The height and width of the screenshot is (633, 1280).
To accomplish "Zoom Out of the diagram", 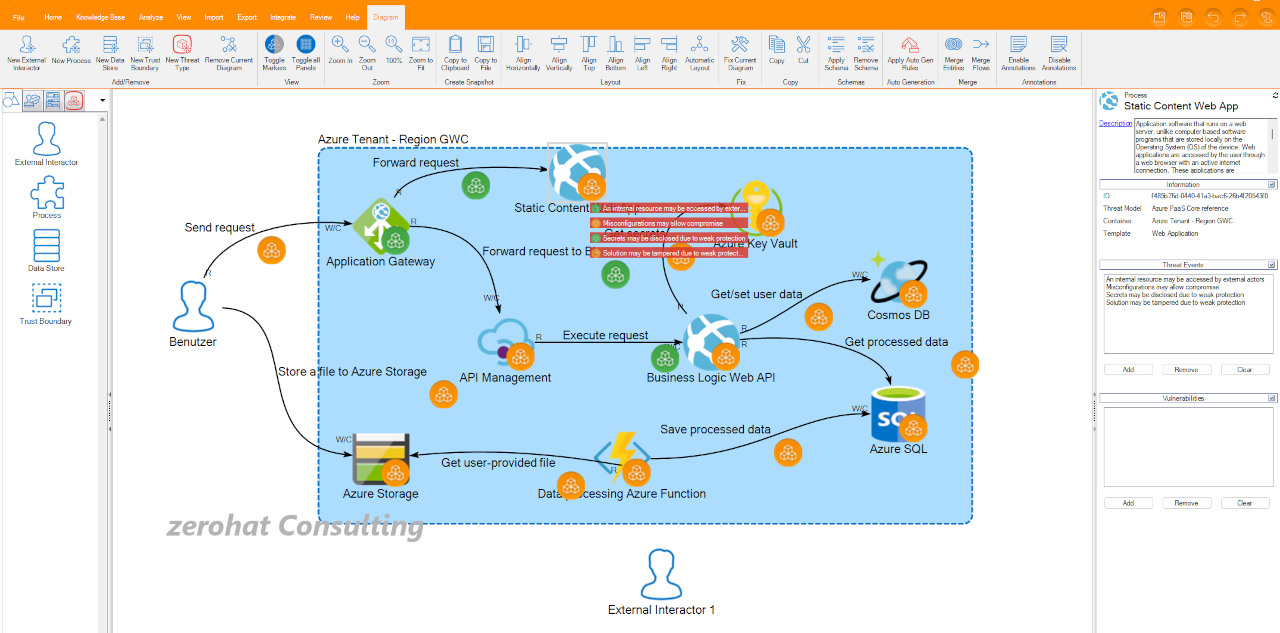I will coord(367,52).
